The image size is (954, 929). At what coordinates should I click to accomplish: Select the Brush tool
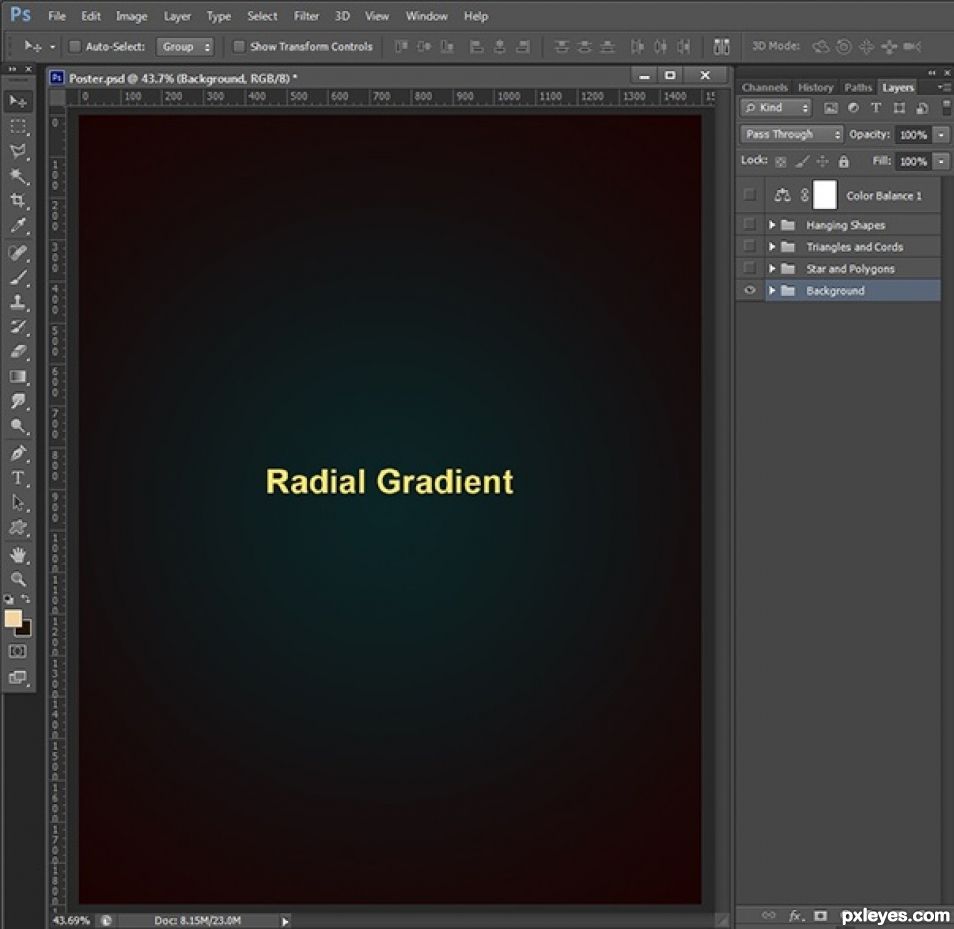tap(18, 277)
